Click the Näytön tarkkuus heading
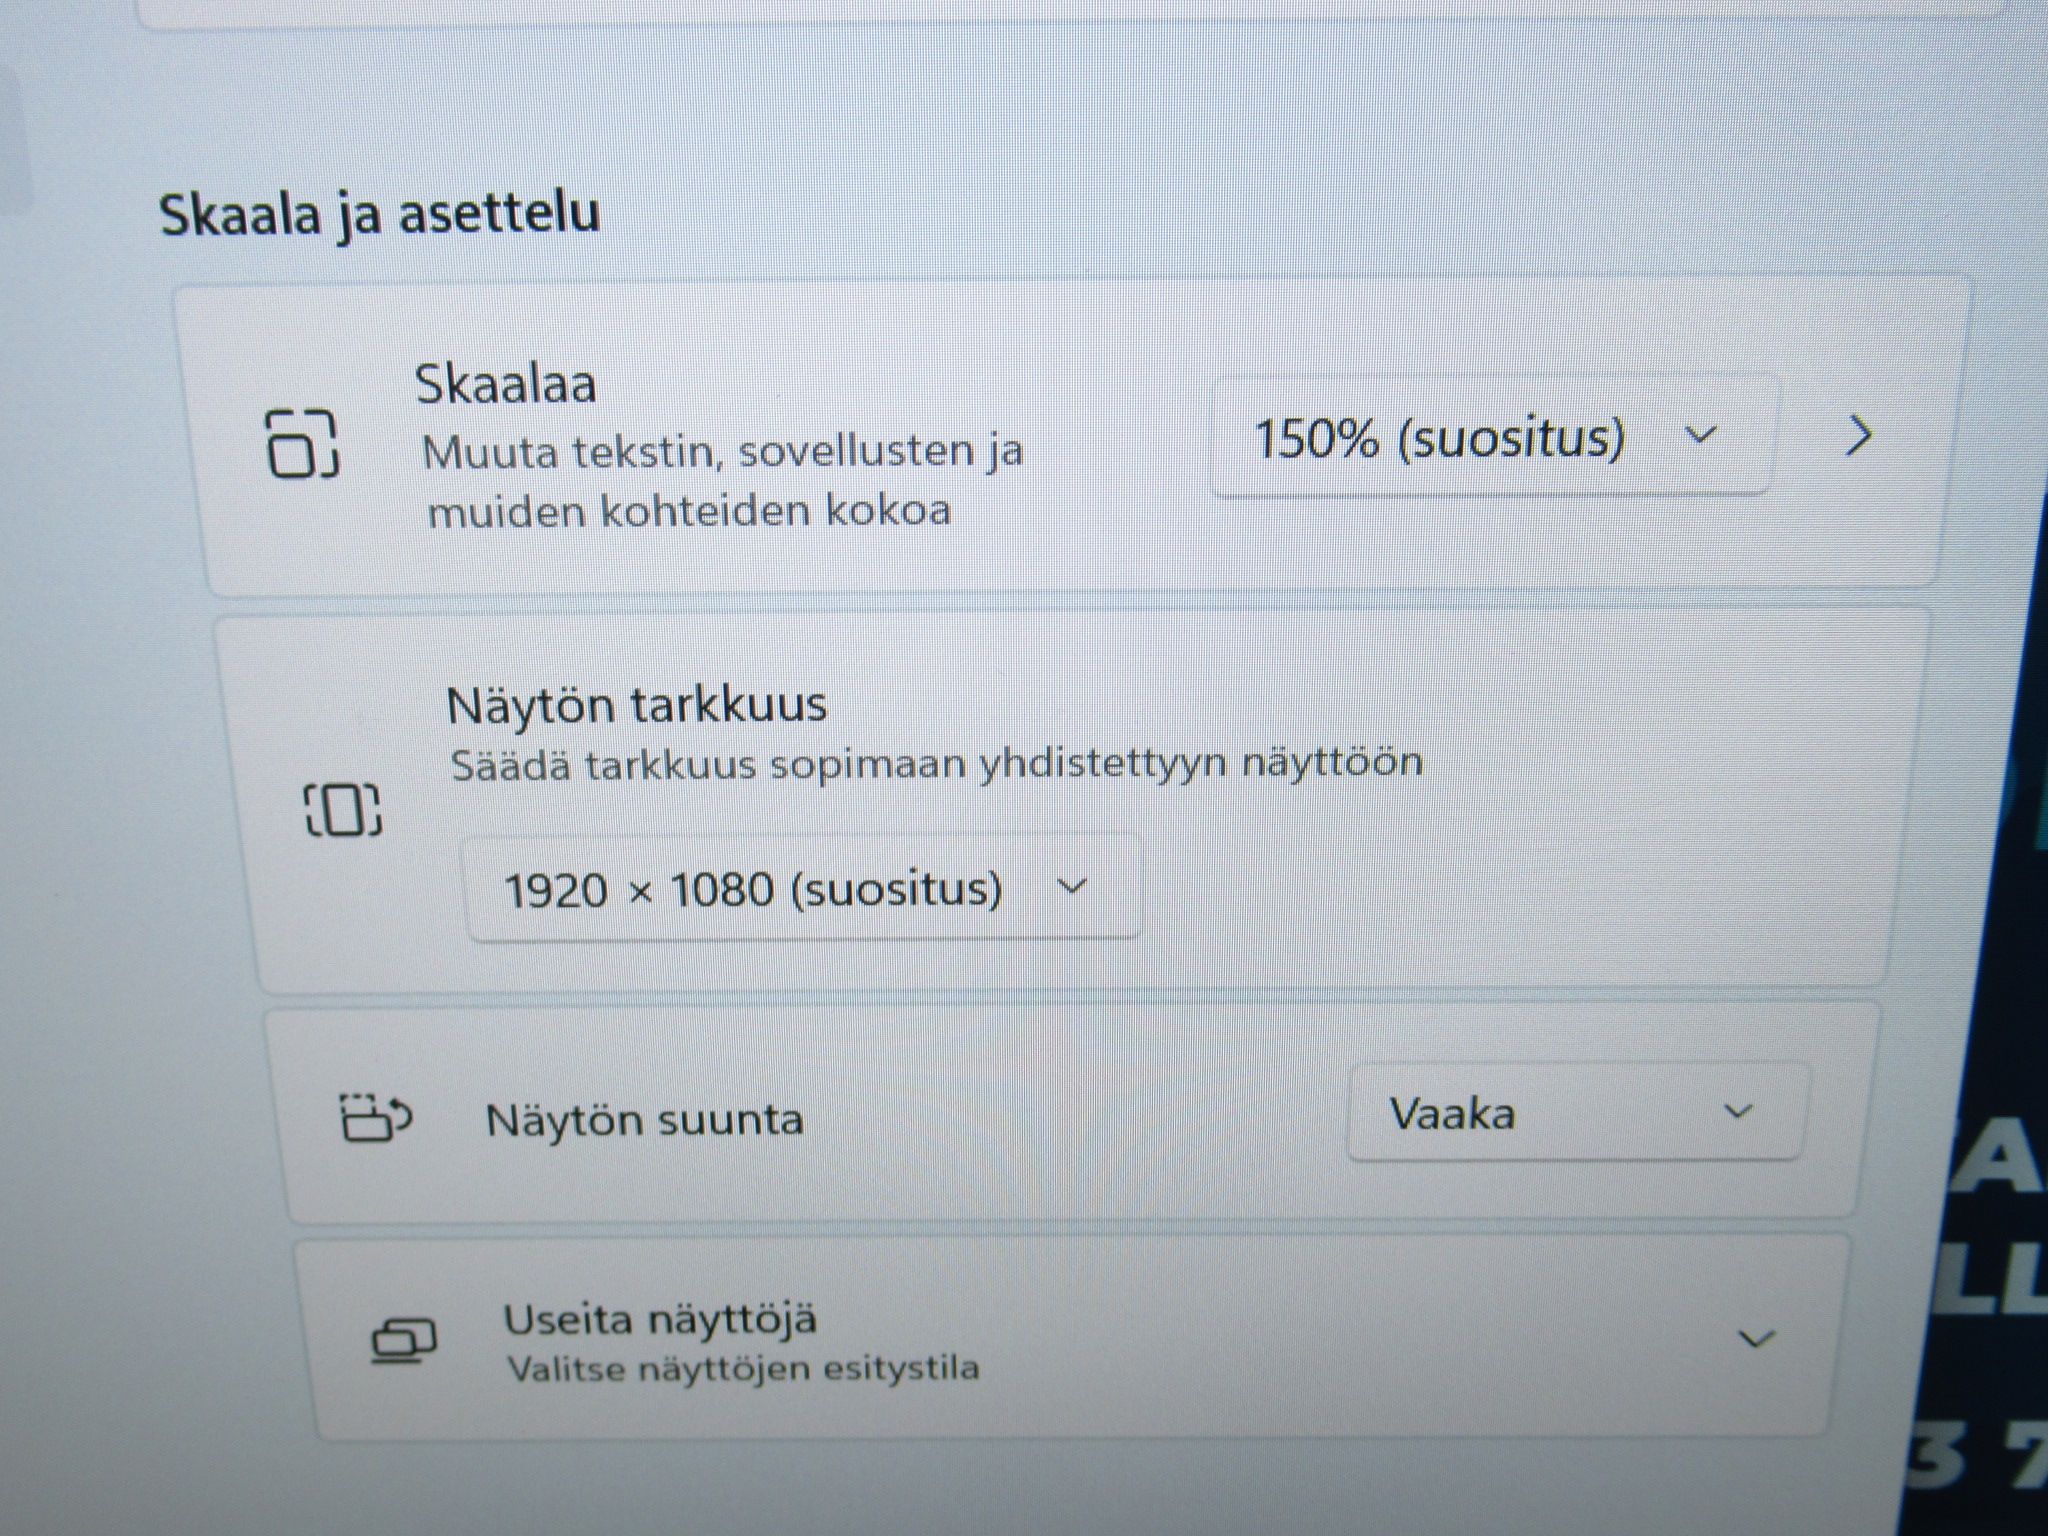The width and height of the screenshot is (2048, 1536). click(x=637, y=704)
